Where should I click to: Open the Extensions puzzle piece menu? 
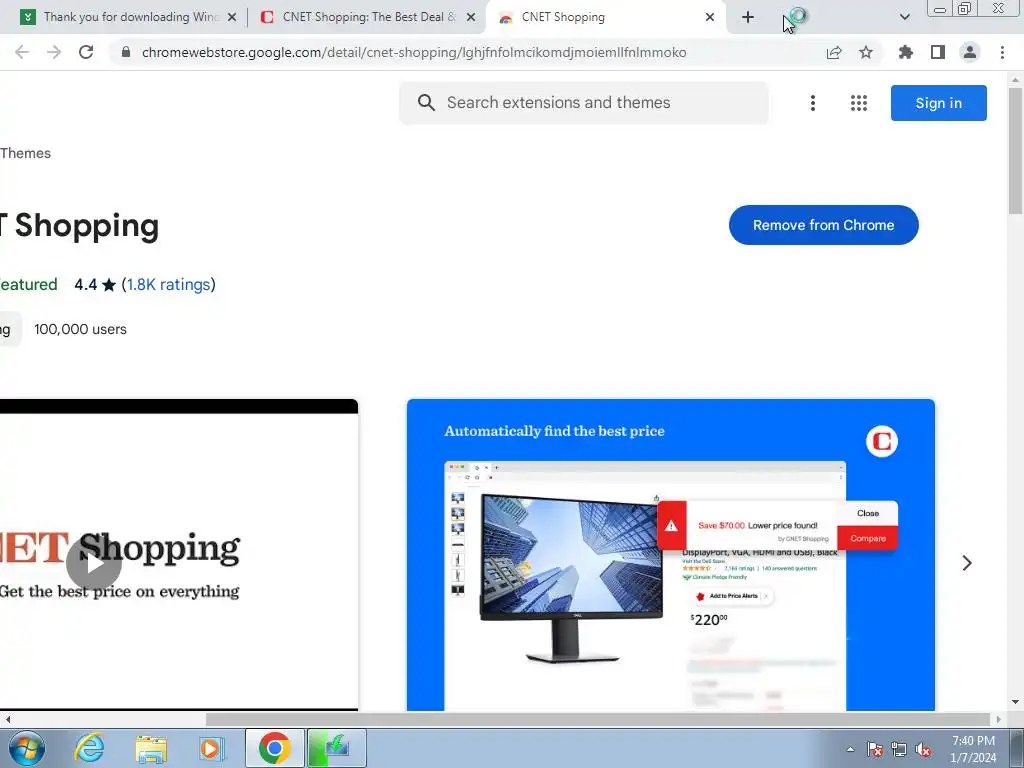(905, 52)
